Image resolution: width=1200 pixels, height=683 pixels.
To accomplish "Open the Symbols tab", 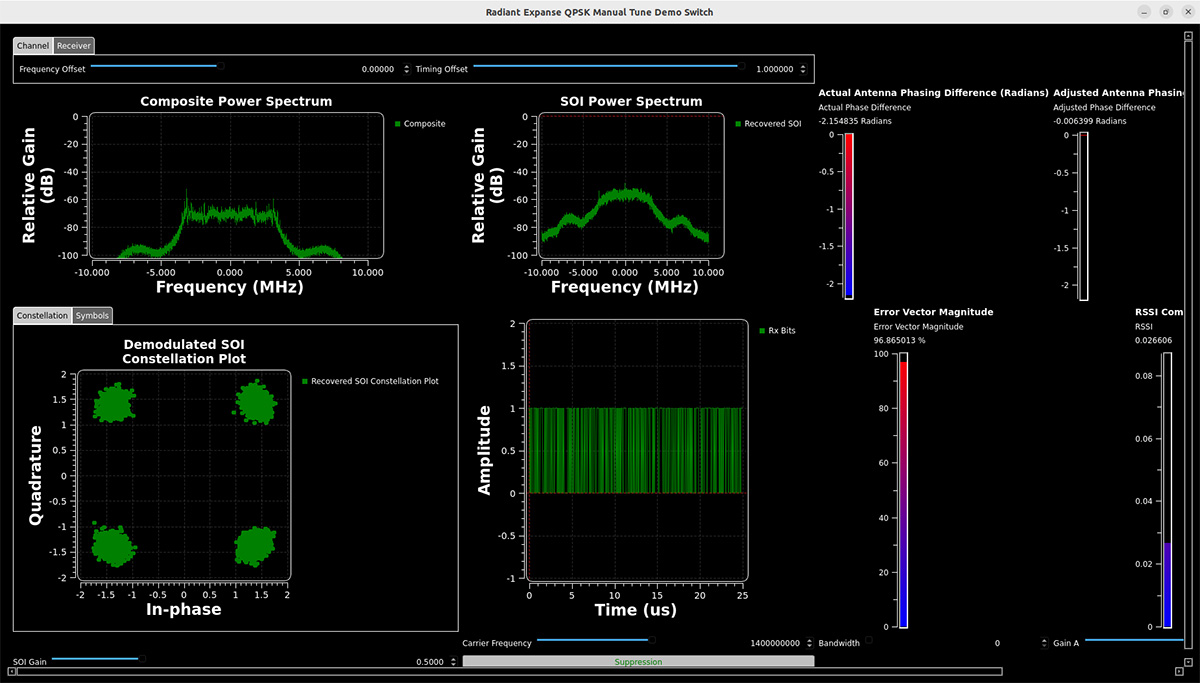I will [93, 316].
